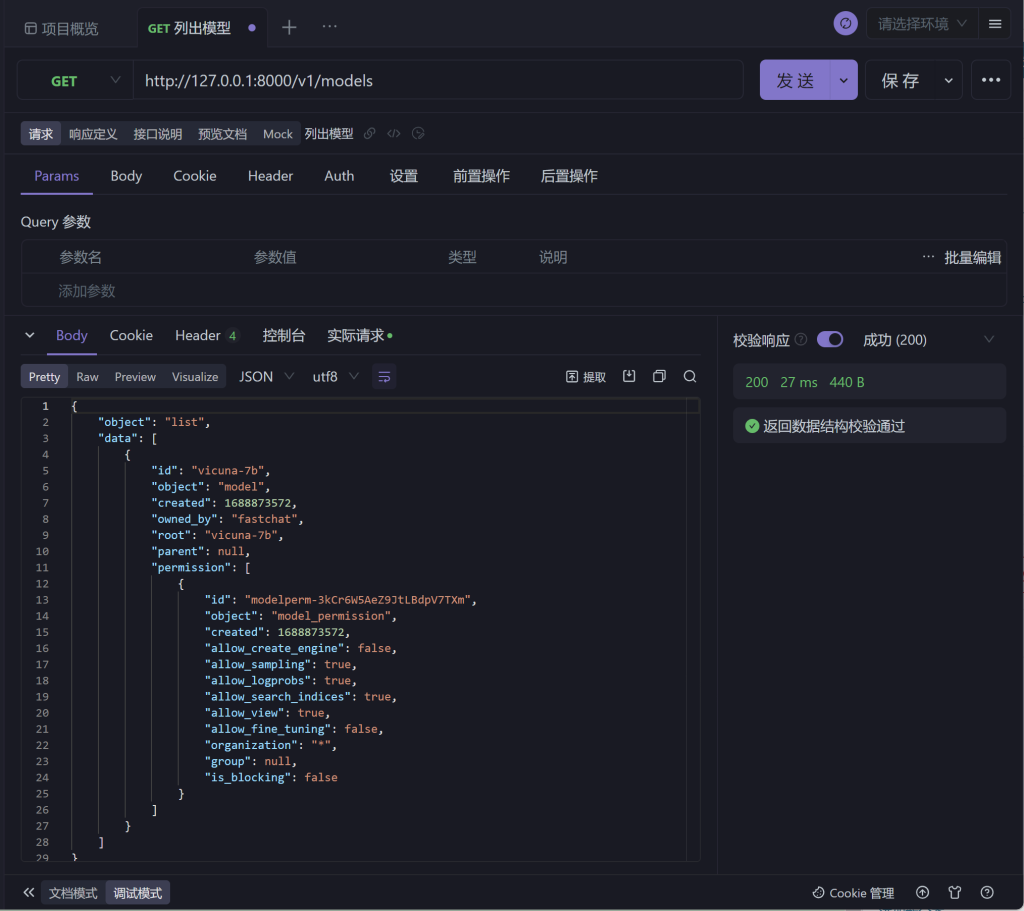Image resolution: width=1024 pixels, height=911 pixels.
Task: Switch to Mock tab
Action: 278,134
